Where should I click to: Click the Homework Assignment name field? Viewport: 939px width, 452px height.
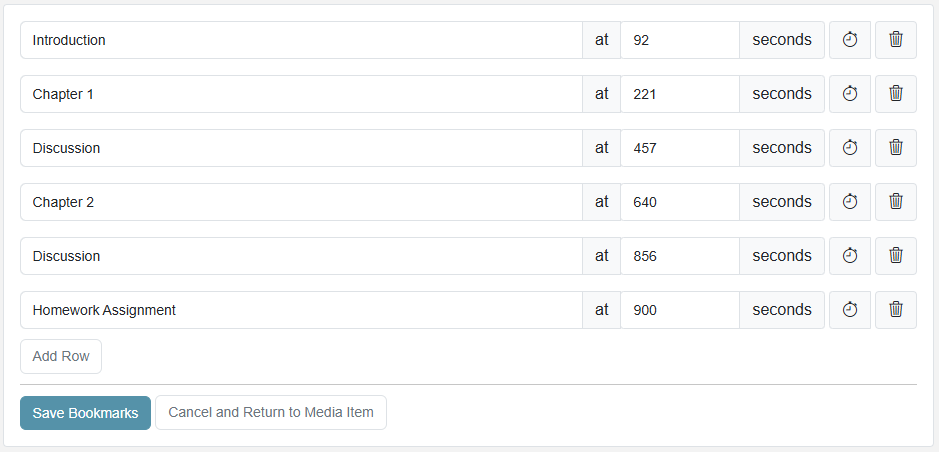(300, 310)
